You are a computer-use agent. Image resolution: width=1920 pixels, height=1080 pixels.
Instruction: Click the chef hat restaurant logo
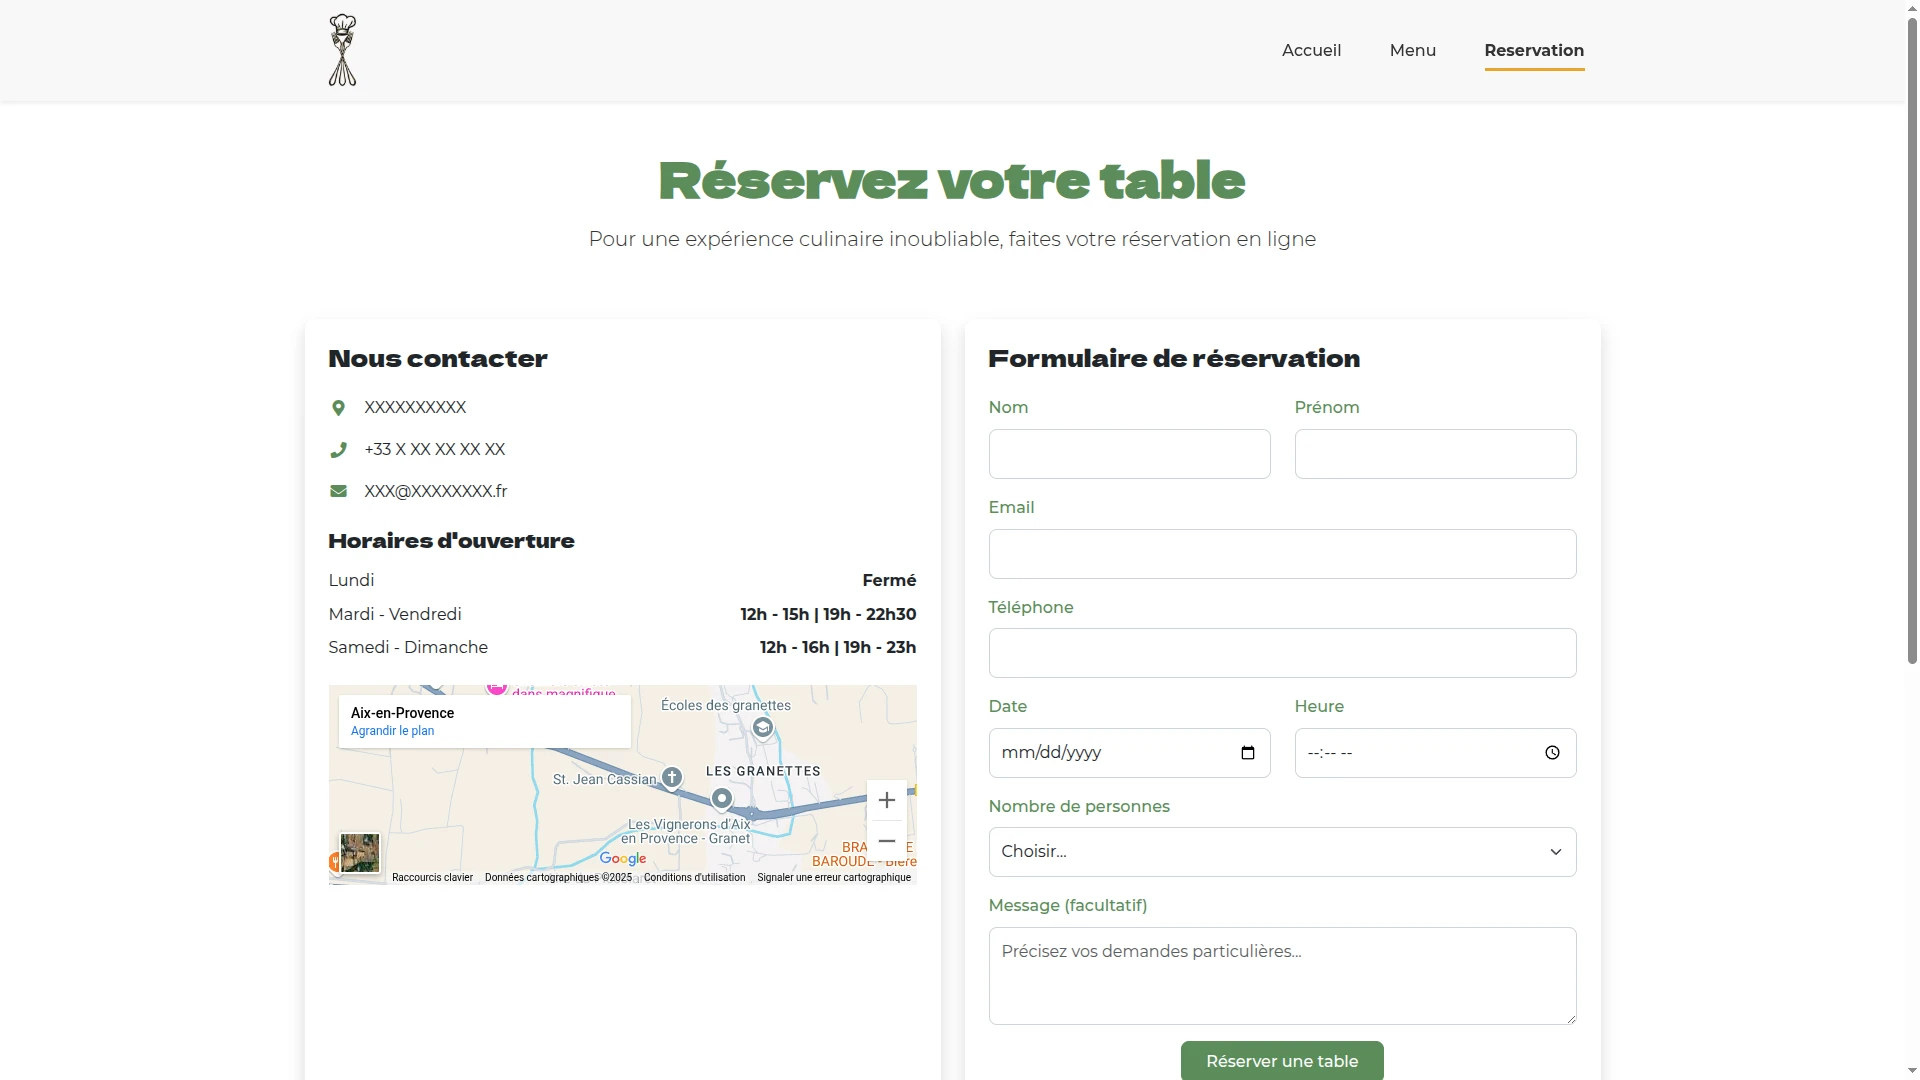click(x=342, y=50)
